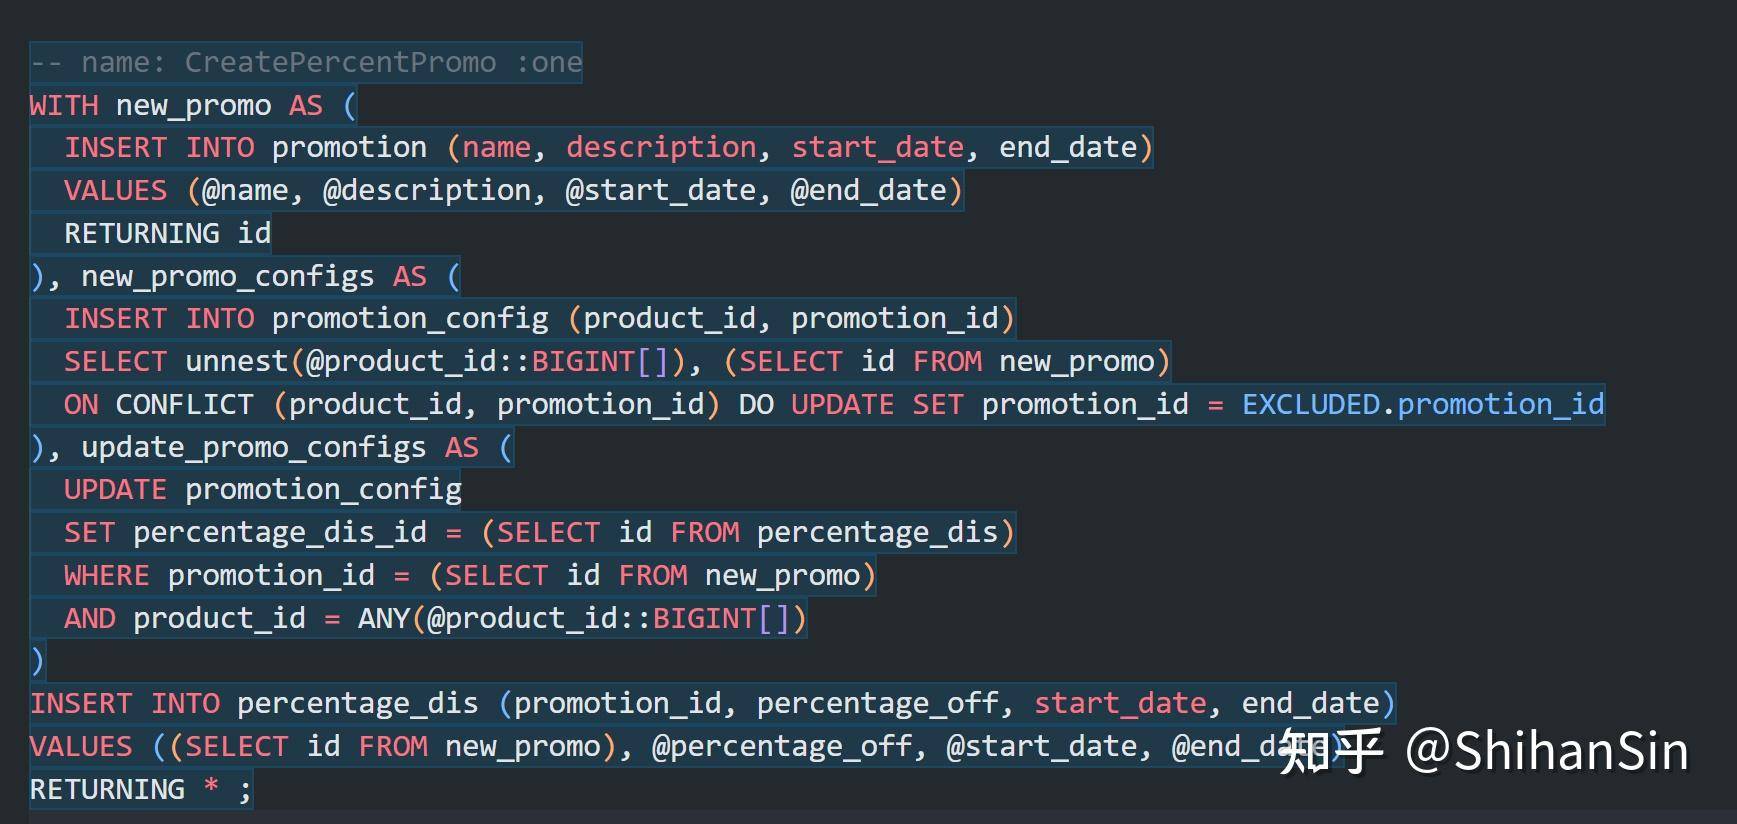Screen dimensions: 1737x824
Task: Click the 知乎 watermark logo
Action: point(1330,752)
